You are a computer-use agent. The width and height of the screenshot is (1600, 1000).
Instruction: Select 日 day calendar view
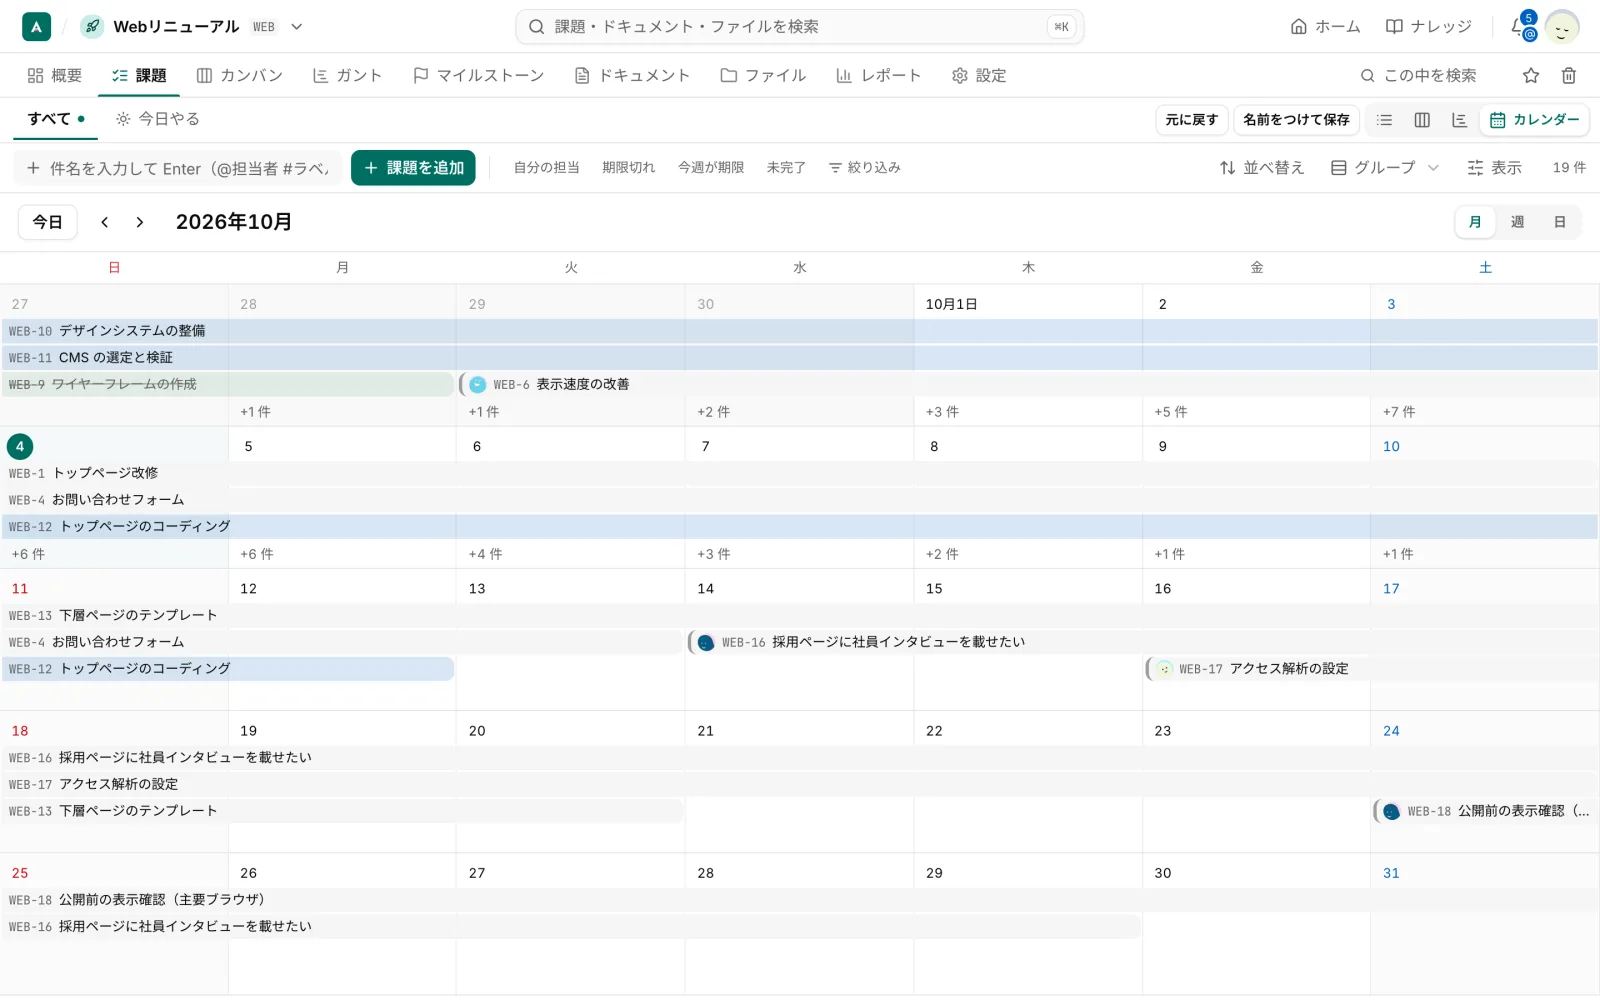click(x=1559, y=222)
